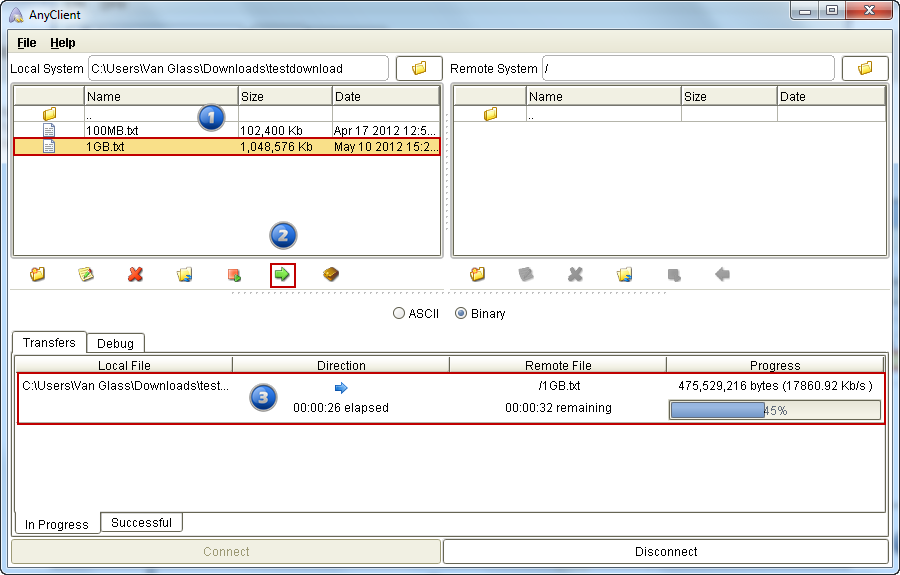Click the 1GB.txt transfer progress bar

774,410
